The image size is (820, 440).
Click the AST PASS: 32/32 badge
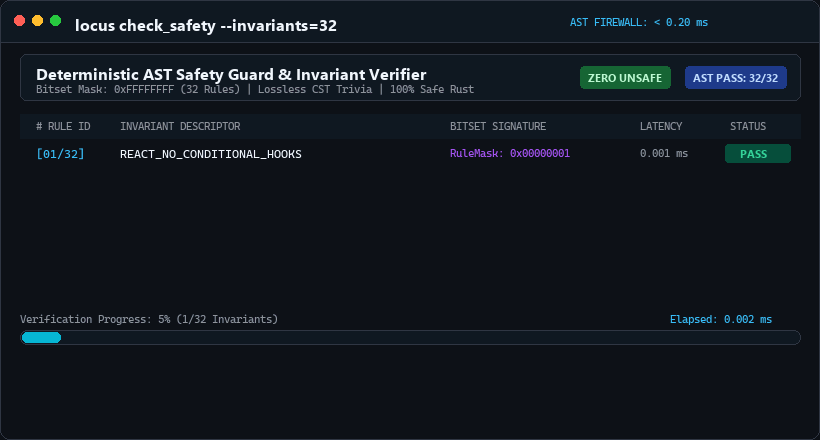tap(735, 78)
